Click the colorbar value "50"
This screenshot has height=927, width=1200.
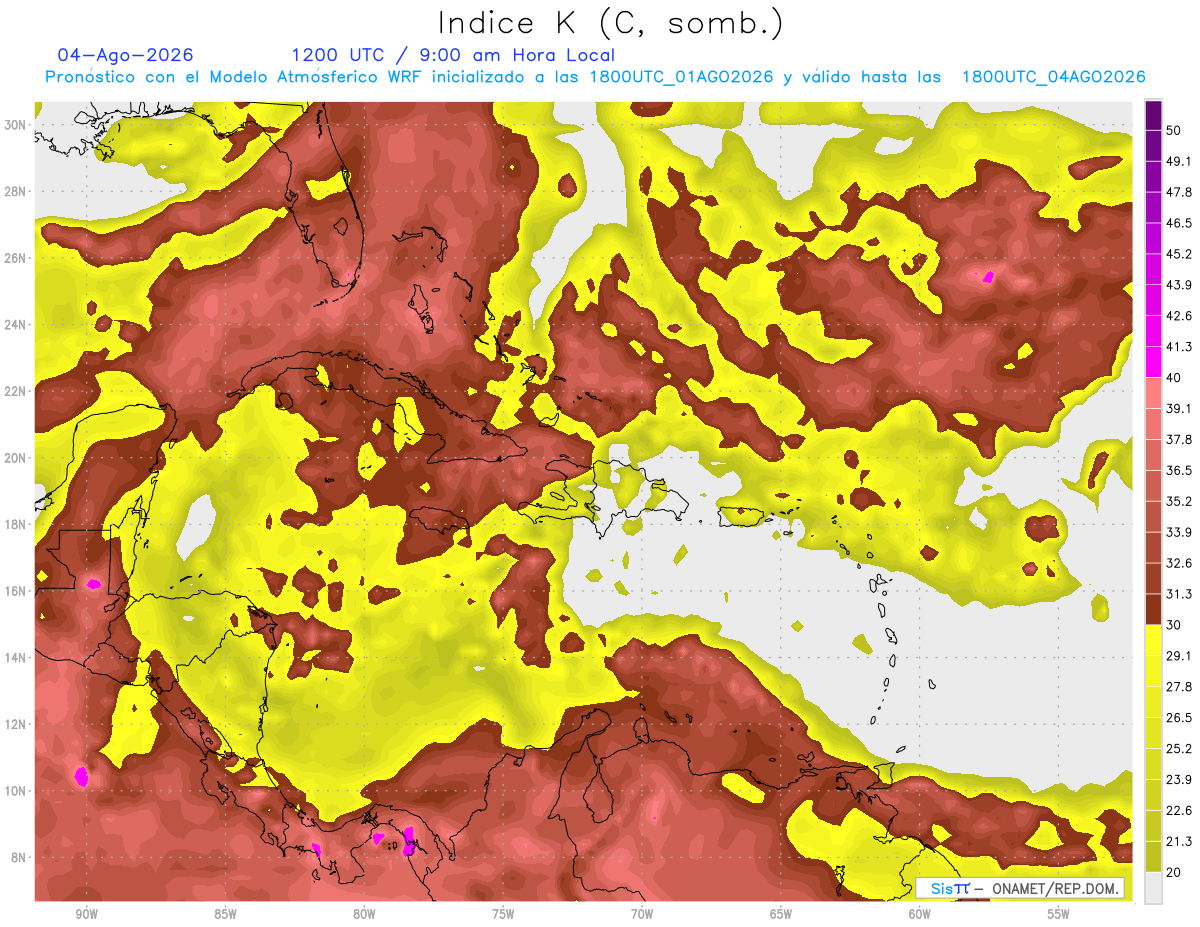1176,130
